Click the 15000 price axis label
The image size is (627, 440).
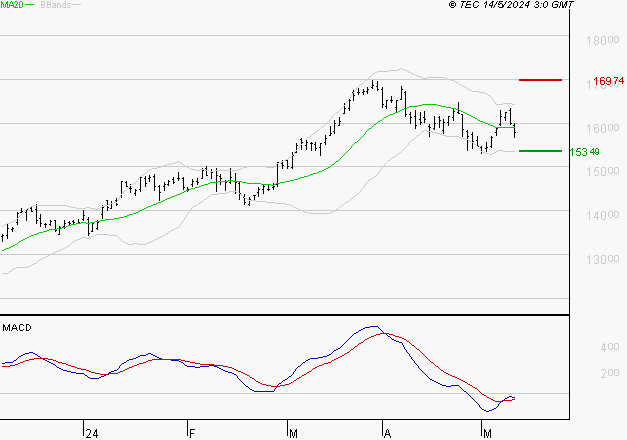pos(603,171)
